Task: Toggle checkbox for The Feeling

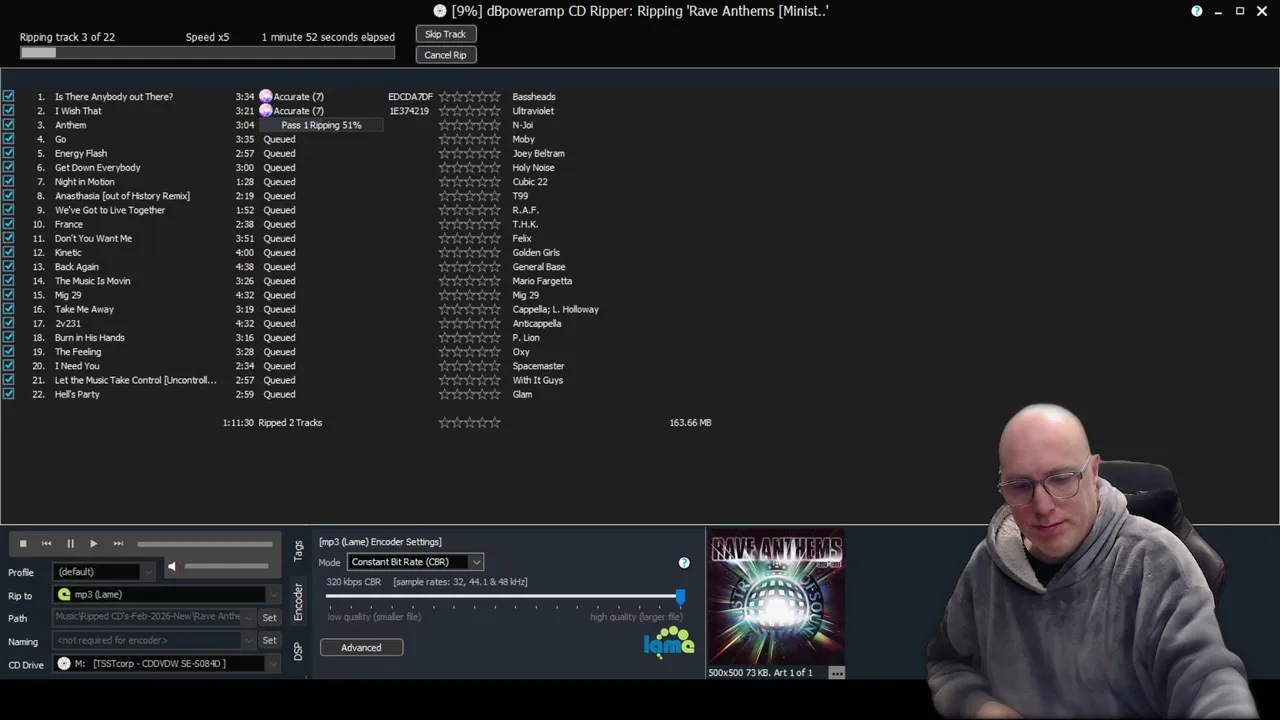Action: coord(9,352)
